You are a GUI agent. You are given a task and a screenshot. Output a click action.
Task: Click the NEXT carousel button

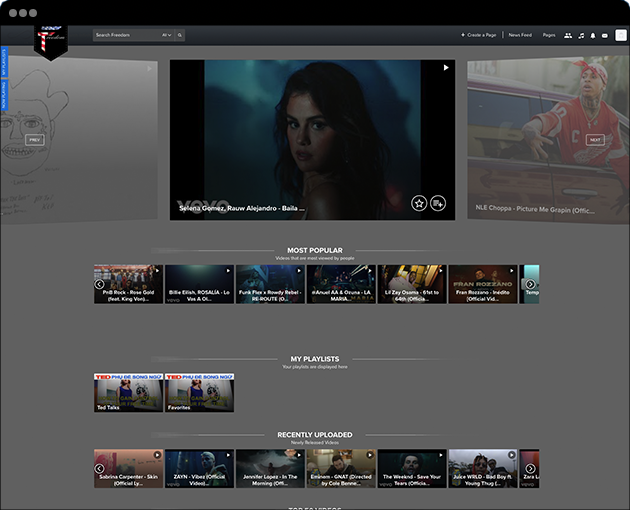595,139
